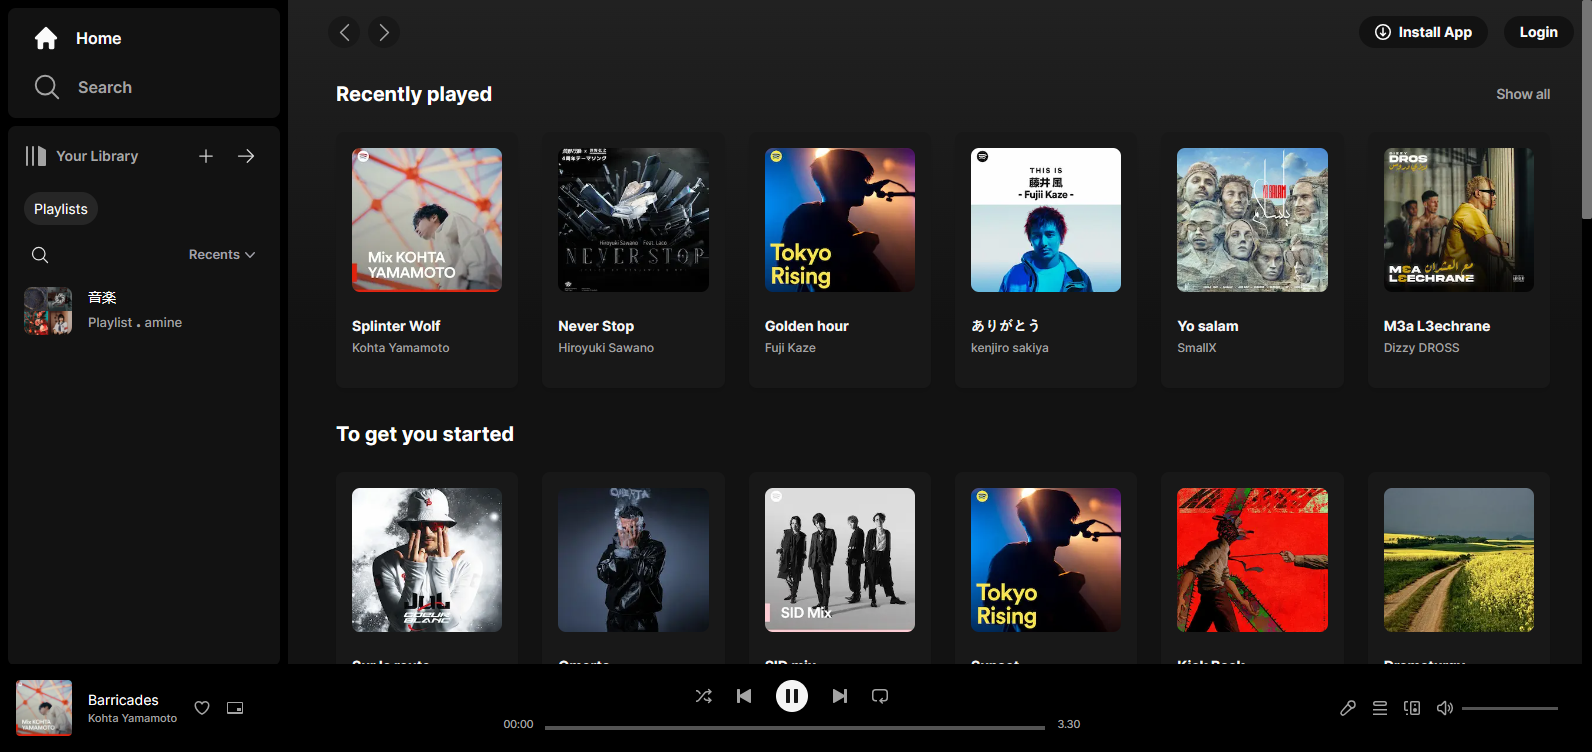Open the JUL white hat album cover
Image resolution: width=1592 pixels, height=752 pixels.
click(427, 560)
